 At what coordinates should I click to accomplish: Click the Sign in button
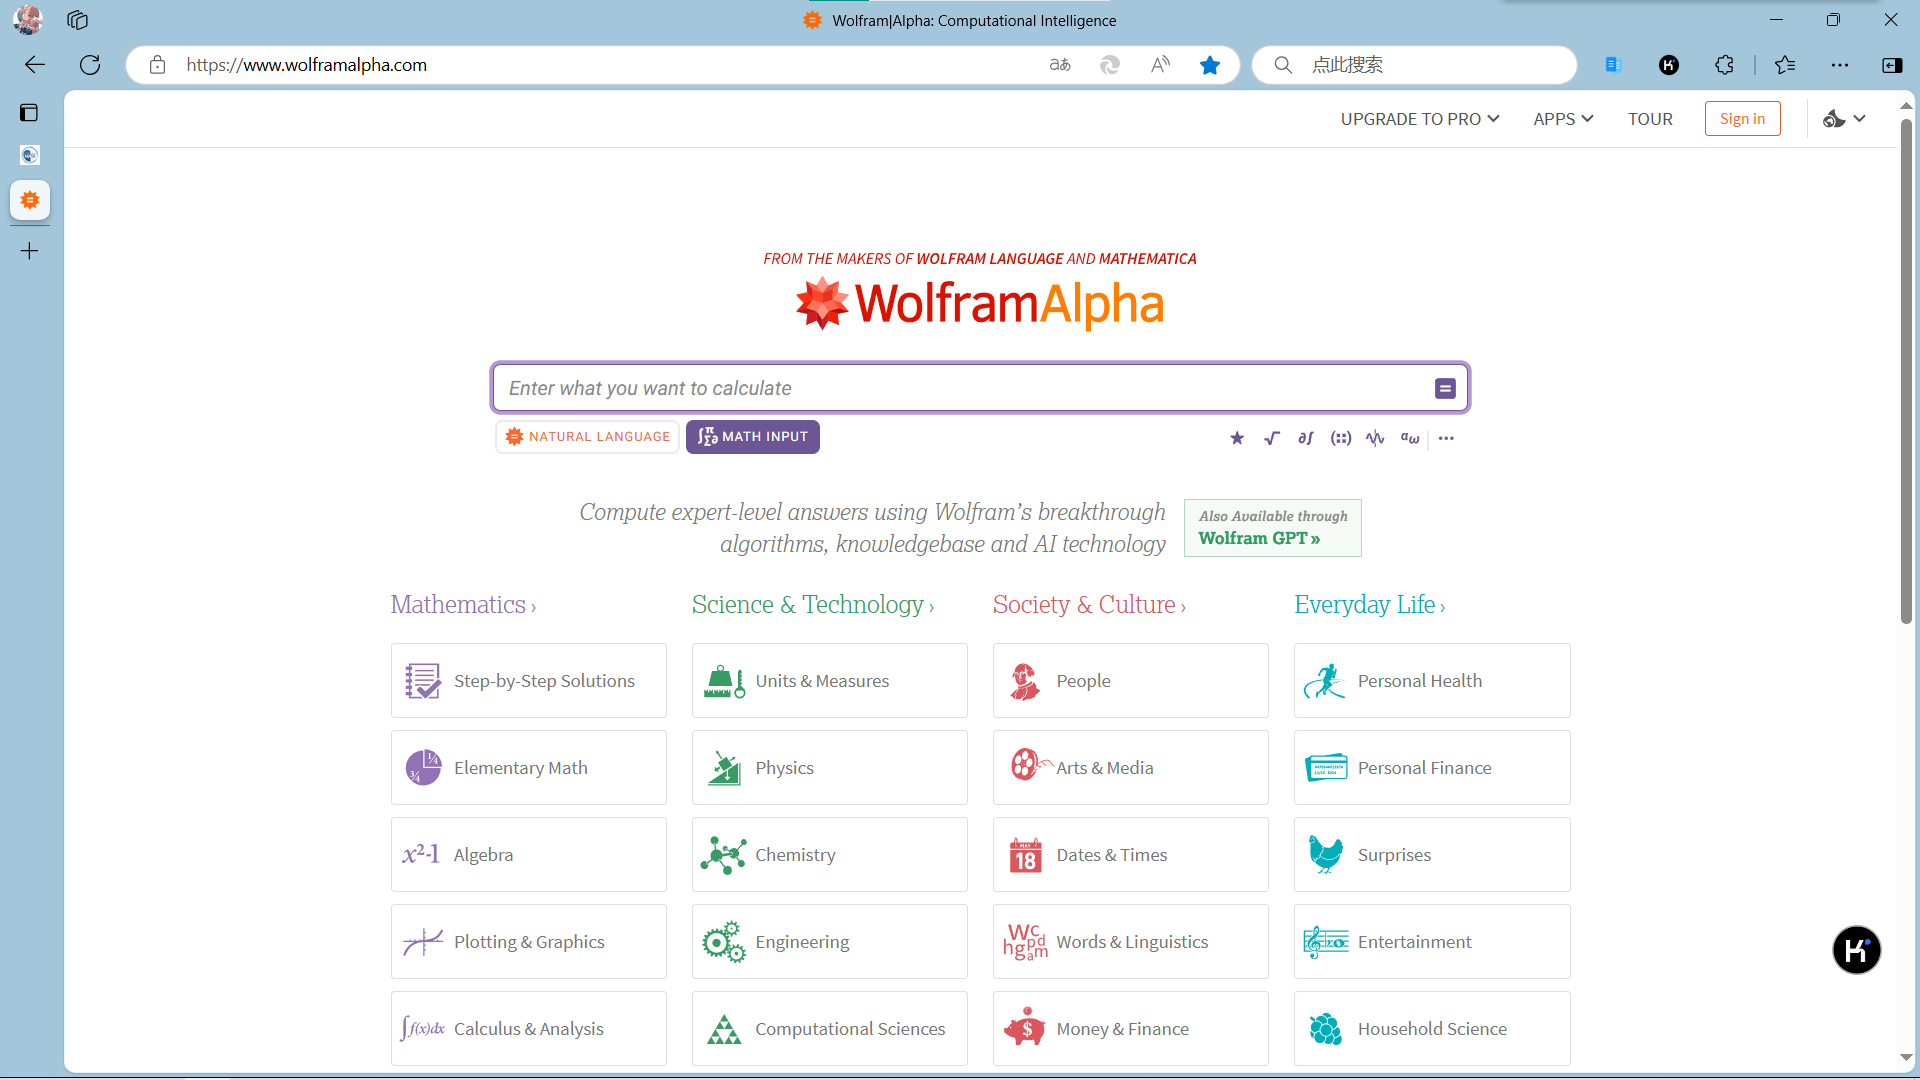click(1742, 119)
